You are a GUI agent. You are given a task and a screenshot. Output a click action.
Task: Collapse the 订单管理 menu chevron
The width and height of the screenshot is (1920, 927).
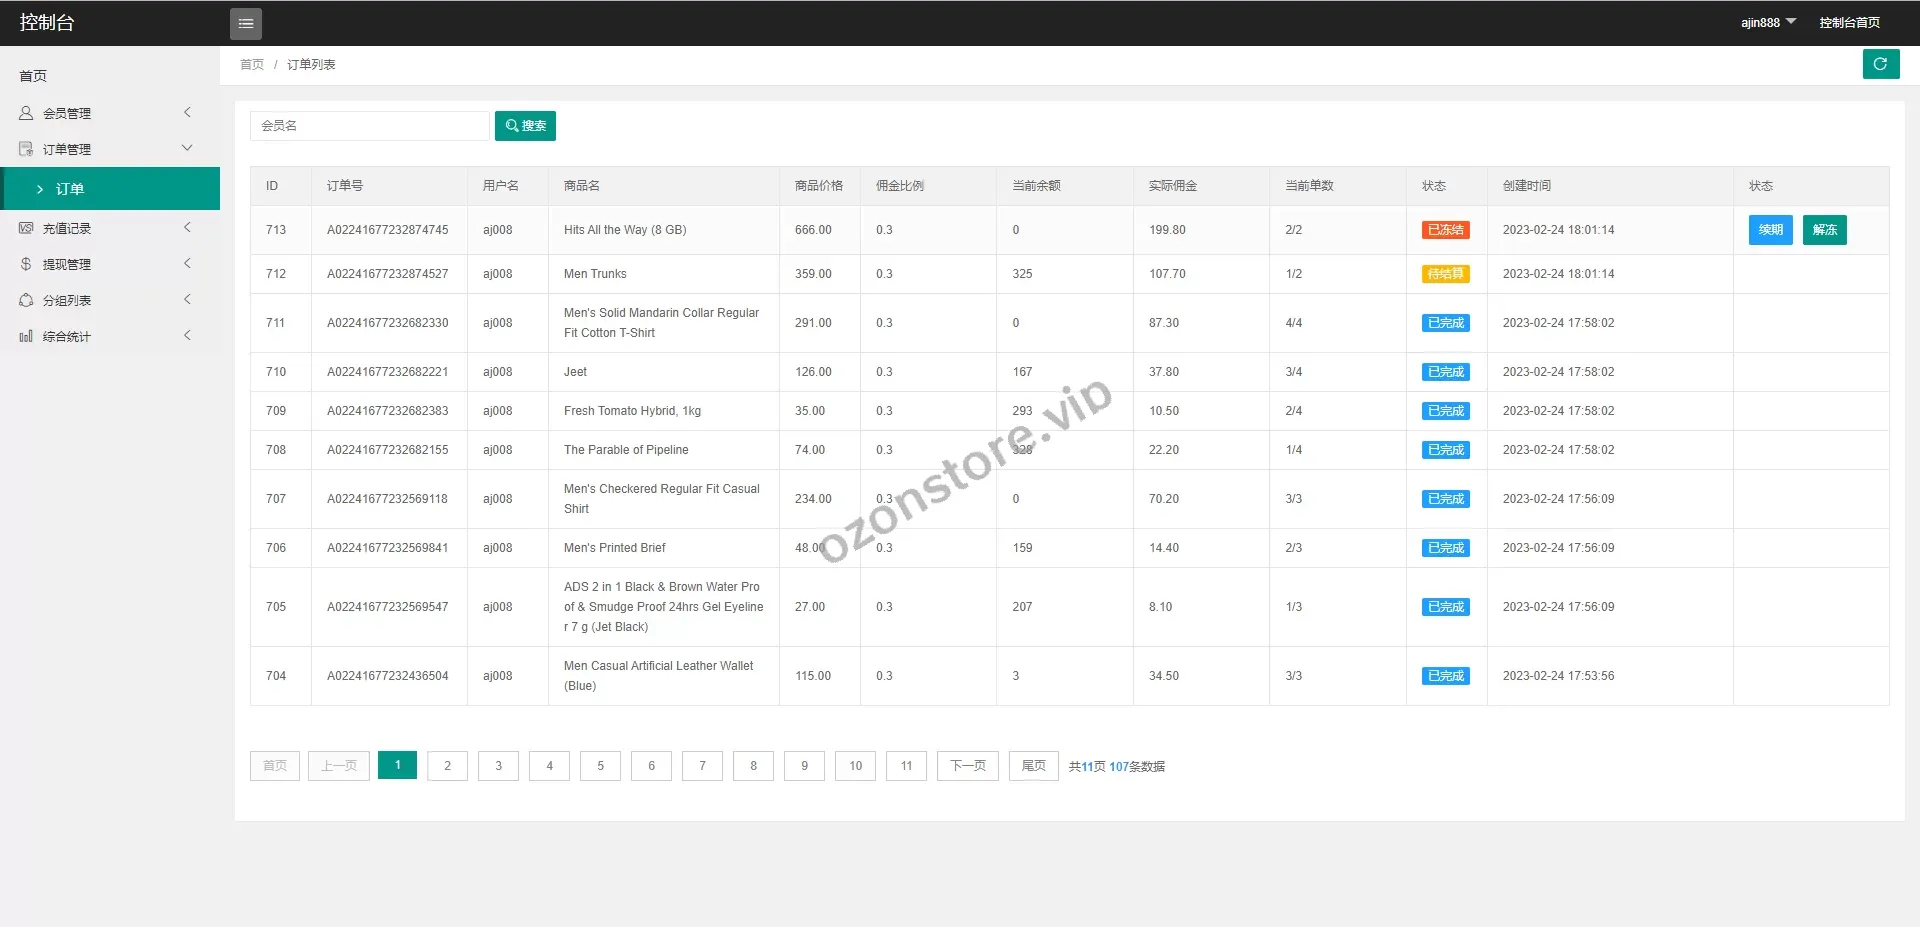pos(187,148)
